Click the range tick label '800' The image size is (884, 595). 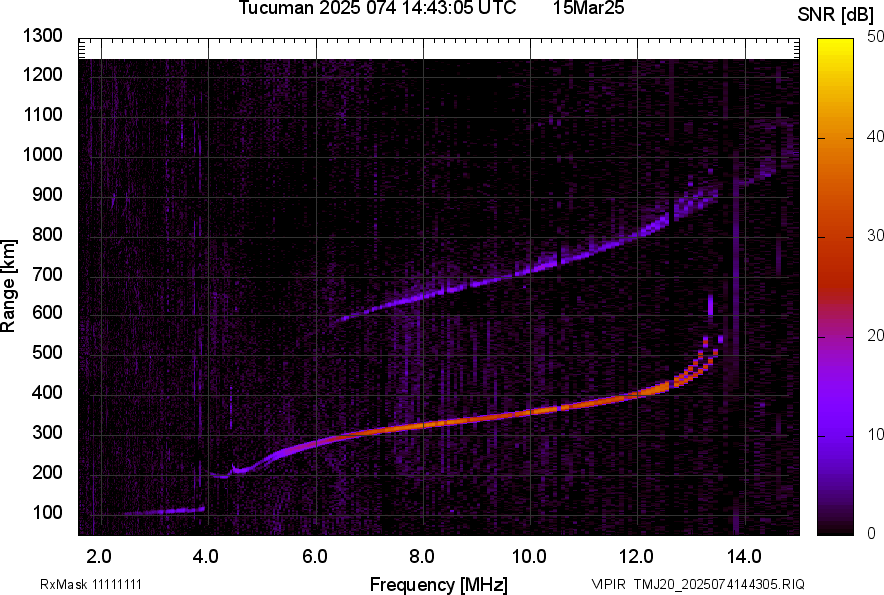pyautogui.click(x=47, y=234)
